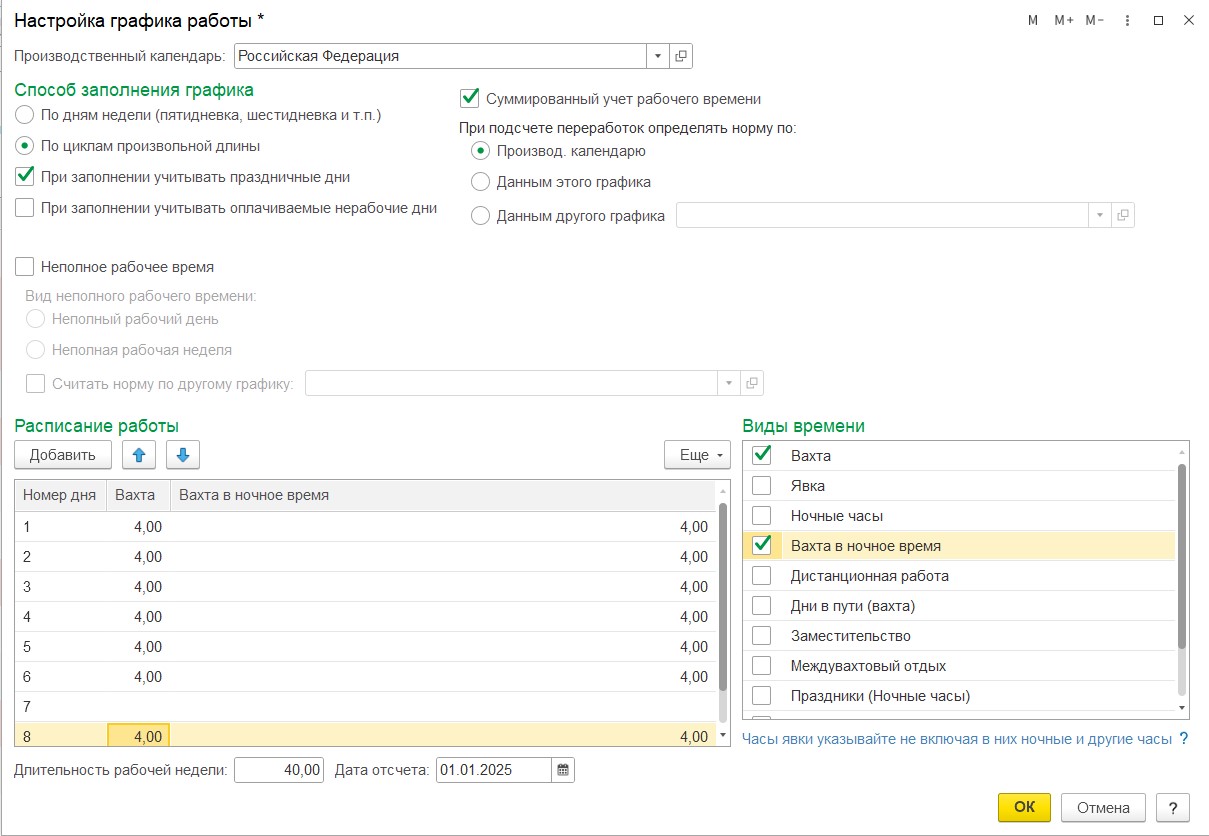1209x836 pixels.
Task: Click the Длительность рабочей недели field
Action: click(x=279, y=770)
